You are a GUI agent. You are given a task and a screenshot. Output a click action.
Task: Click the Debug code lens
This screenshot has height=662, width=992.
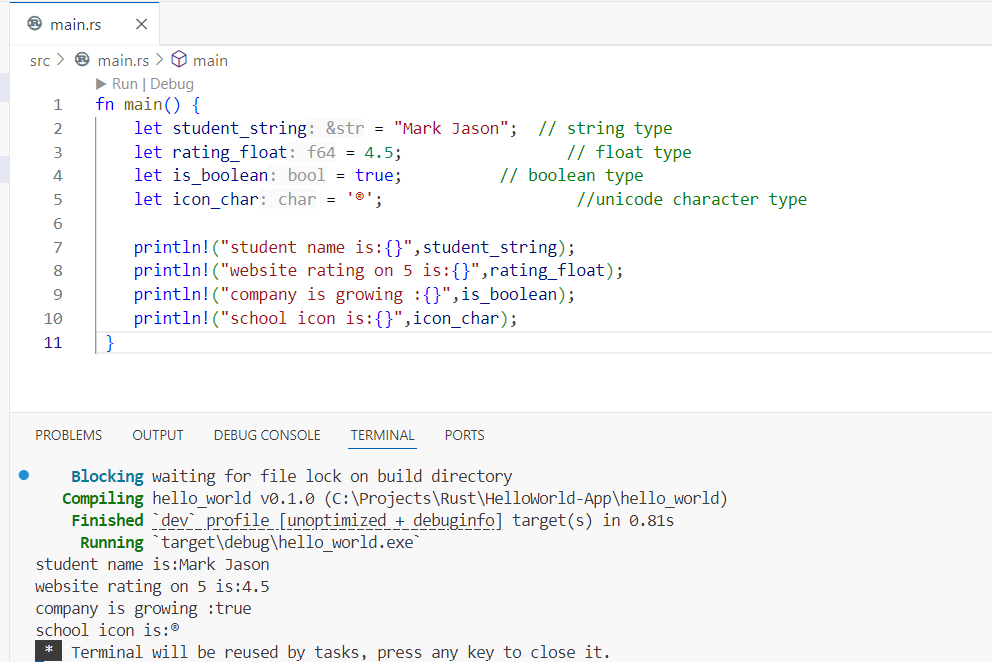pos(171,84)
